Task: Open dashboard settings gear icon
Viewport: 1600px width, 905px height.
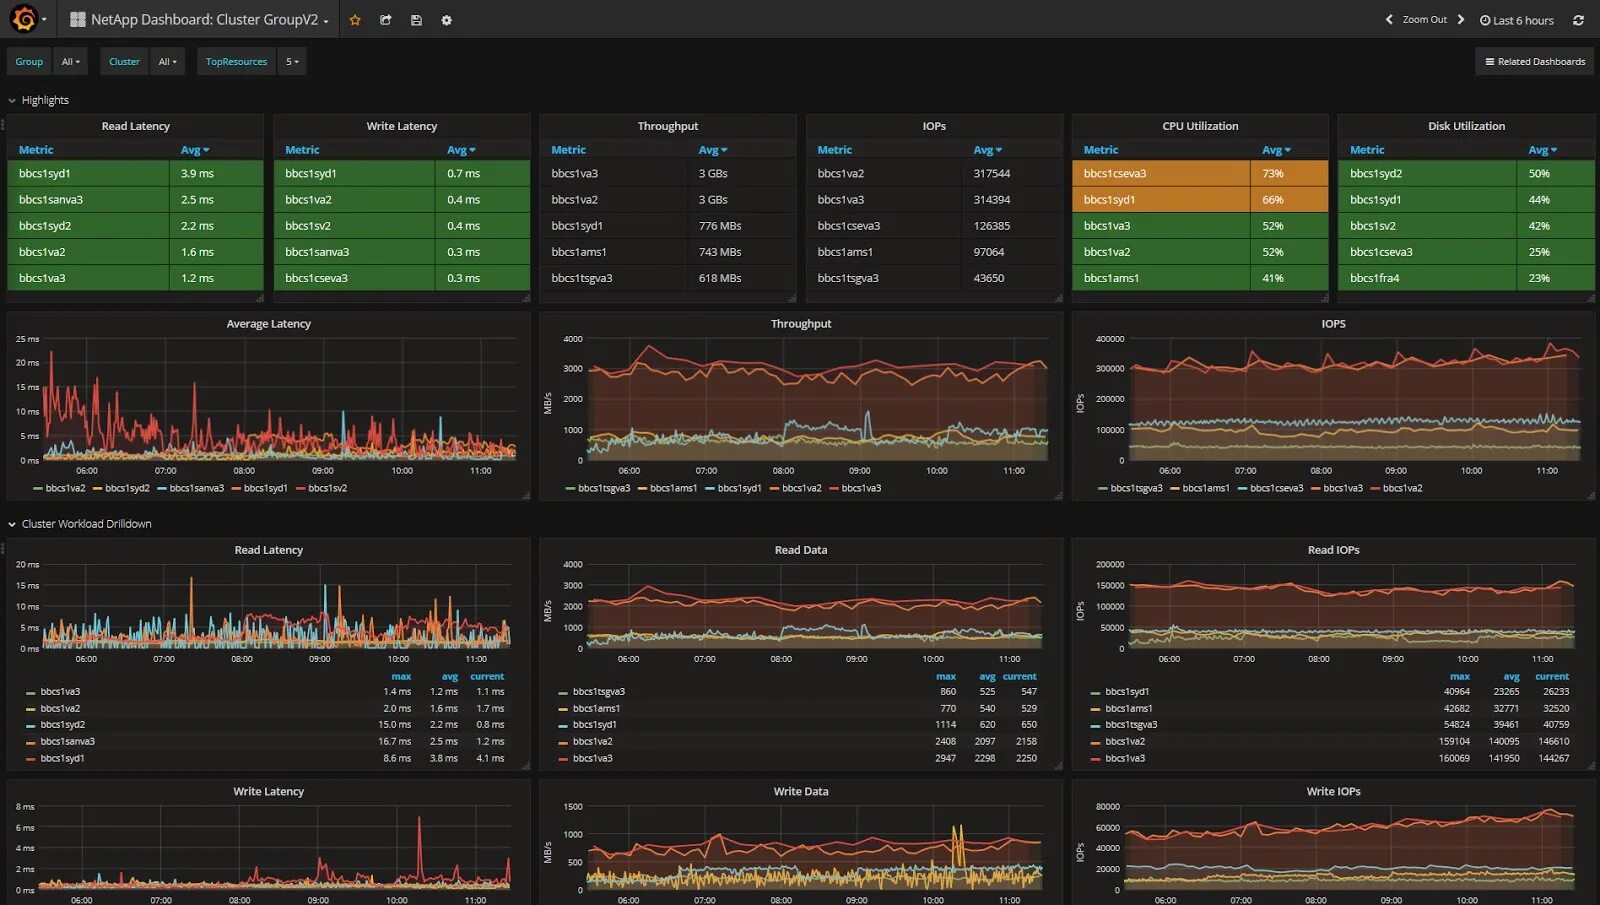Action: [447, 20]
